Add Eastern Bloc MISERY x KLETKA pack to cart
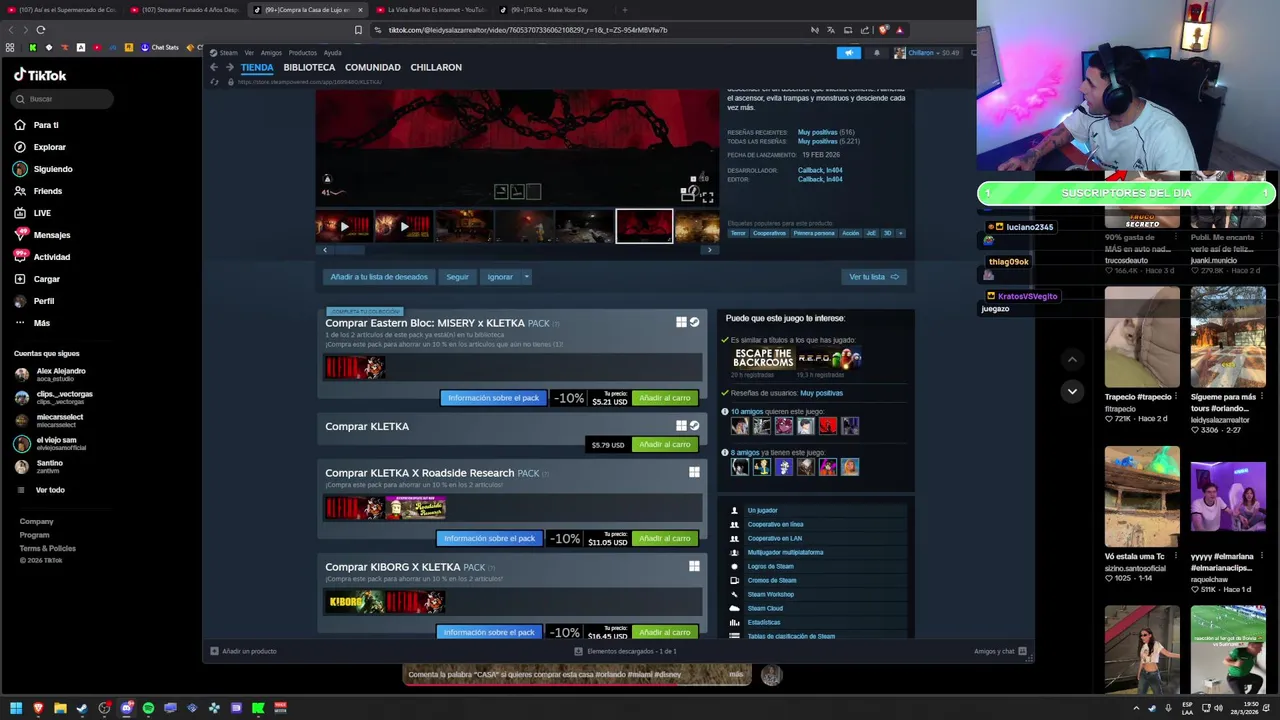 click(665, 398)
